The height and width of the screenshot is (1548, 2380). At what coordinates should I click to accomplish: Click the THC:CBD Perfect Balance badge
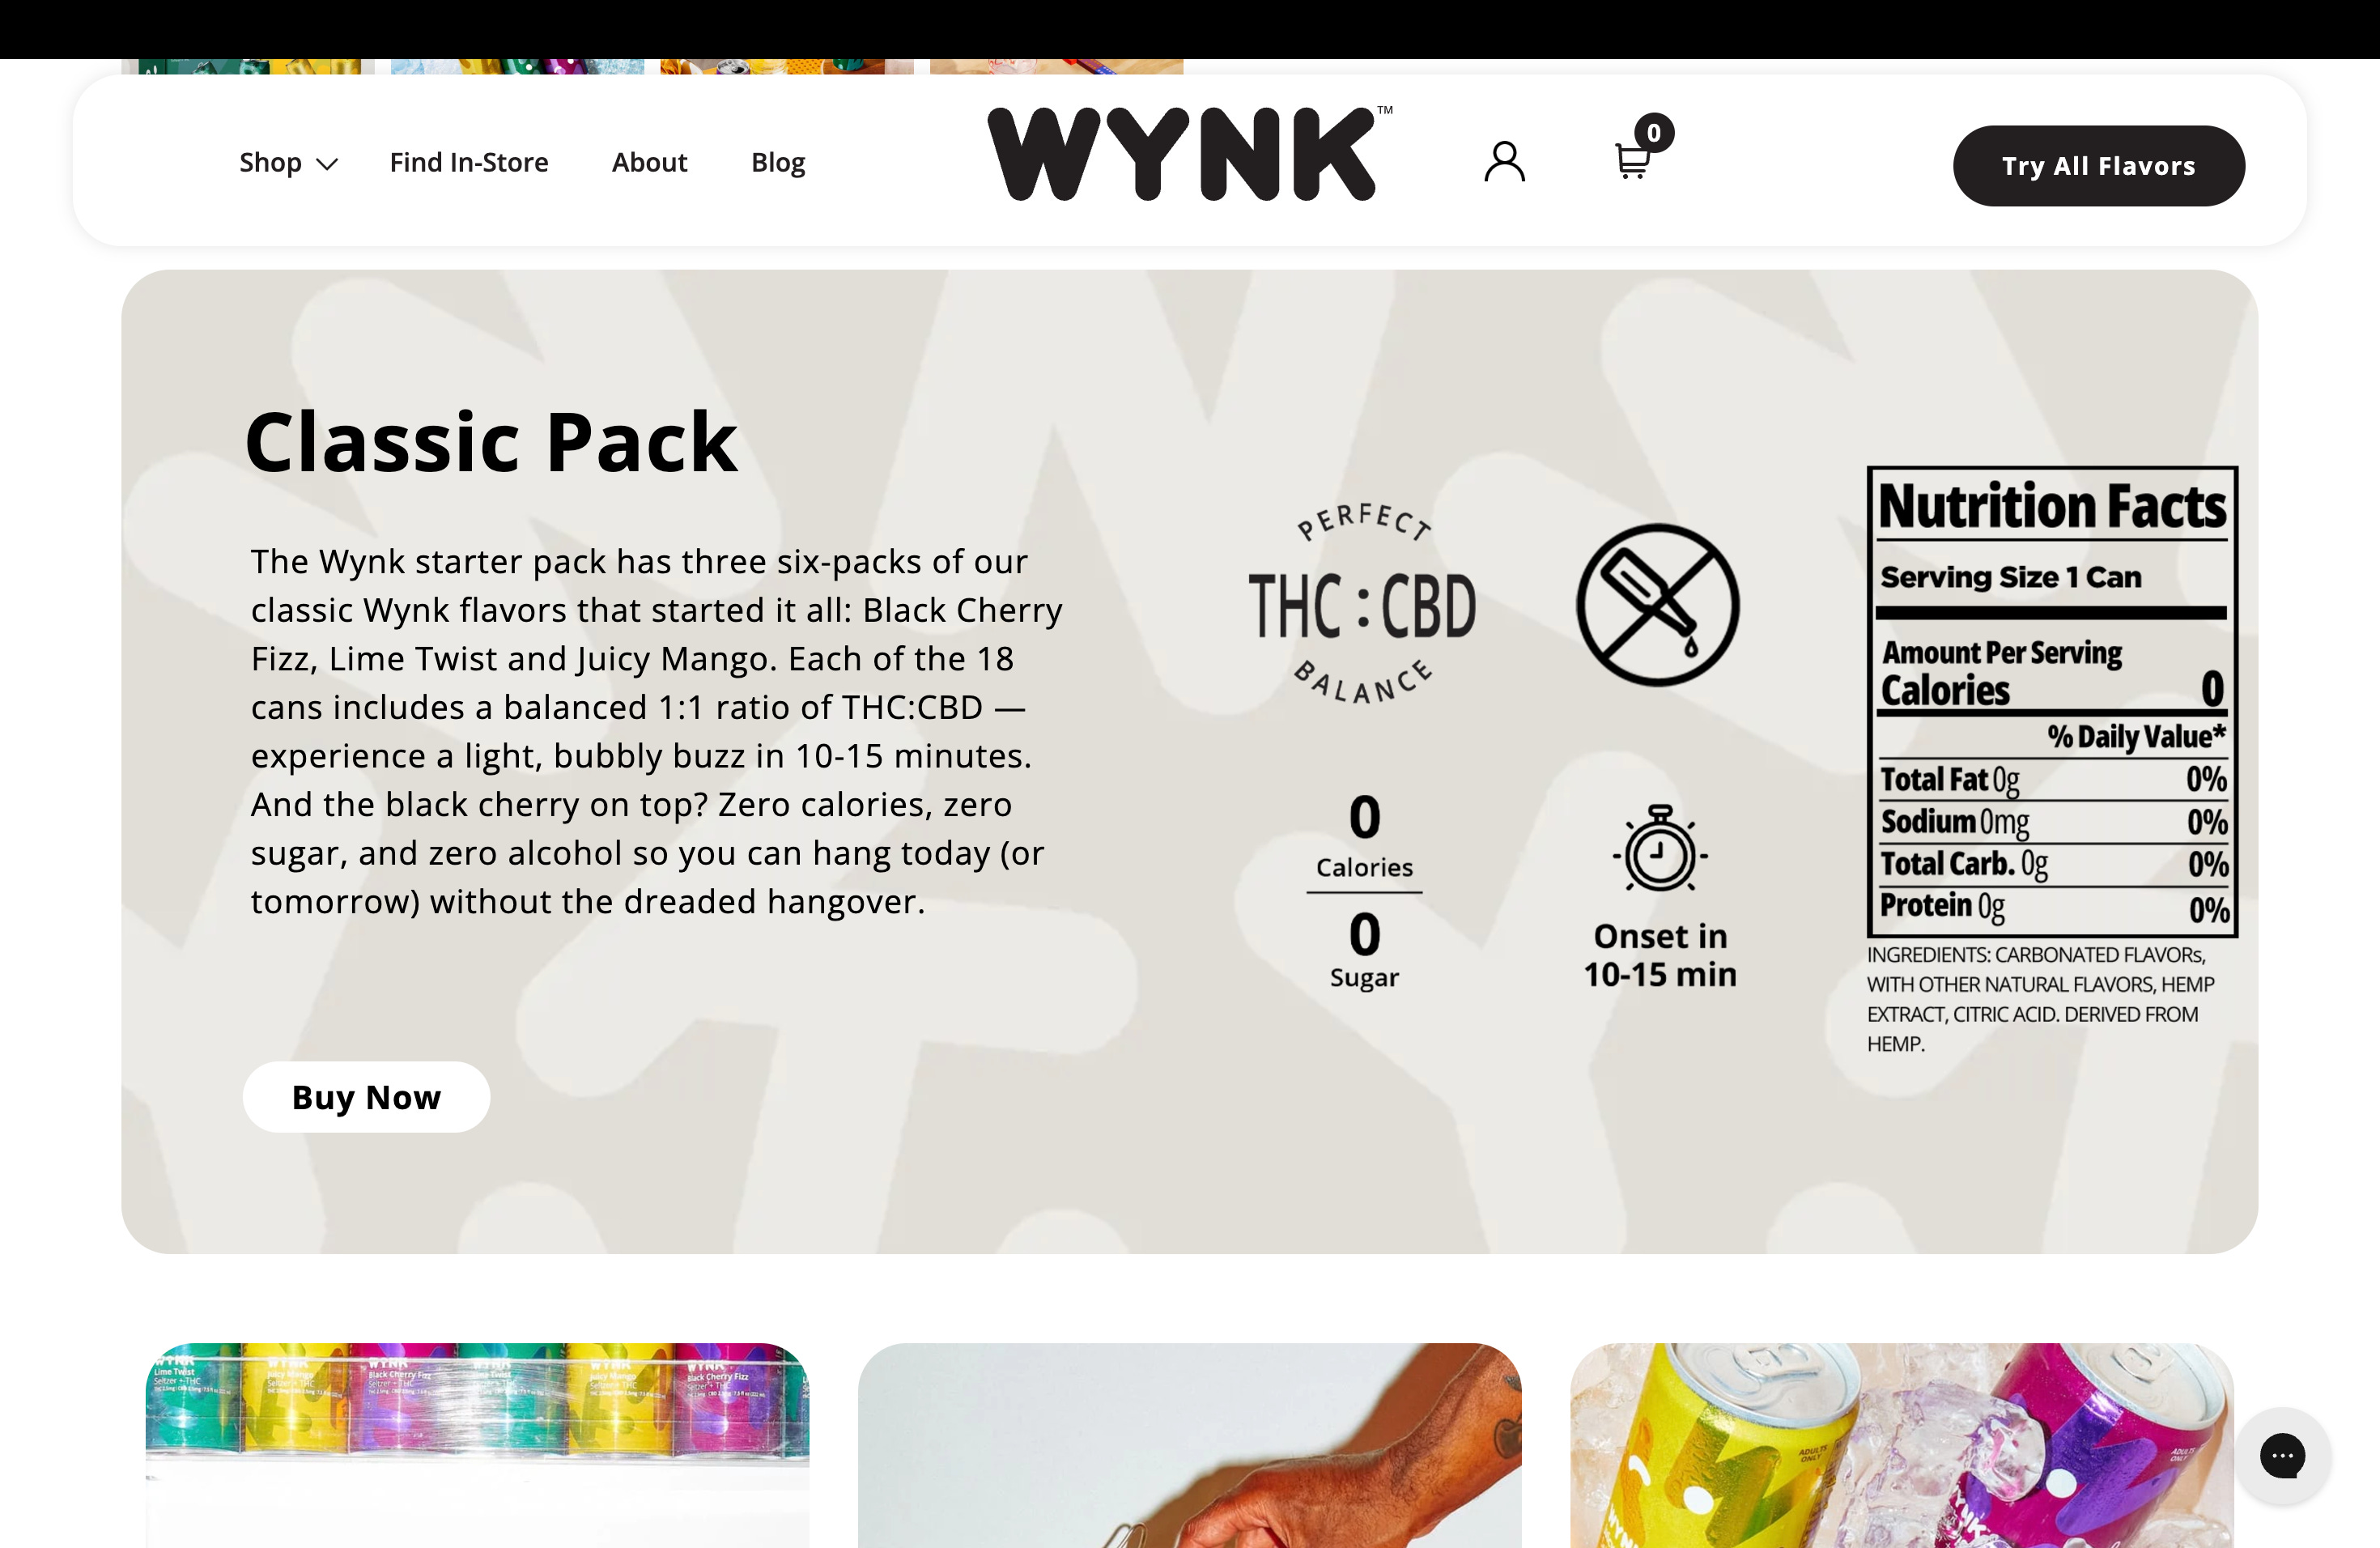click(x=1363, y=605)
